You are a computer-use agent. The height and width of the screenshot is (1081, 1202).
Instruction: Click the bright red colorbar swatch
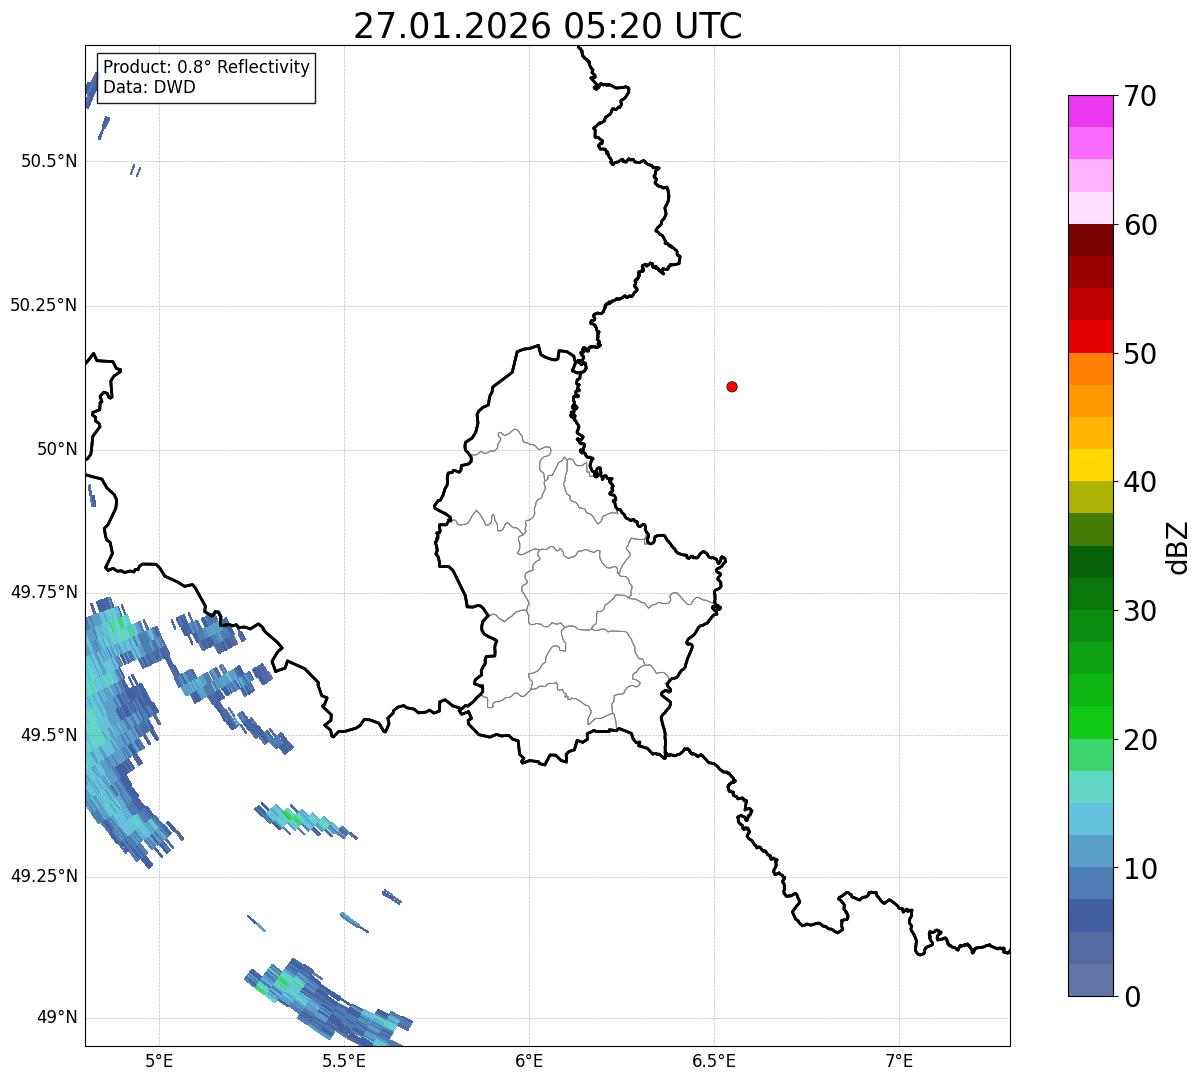pos(1090,336)
